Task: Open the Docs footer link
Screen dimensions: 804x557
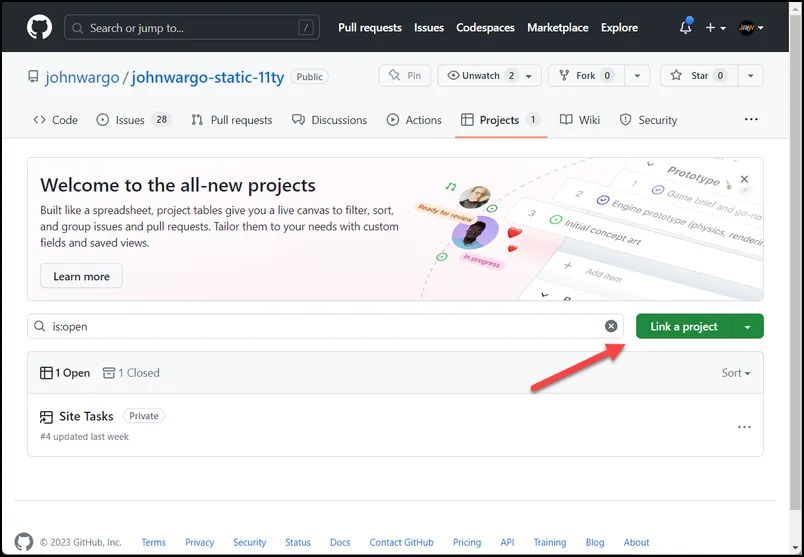Action: tap(340, 542)
